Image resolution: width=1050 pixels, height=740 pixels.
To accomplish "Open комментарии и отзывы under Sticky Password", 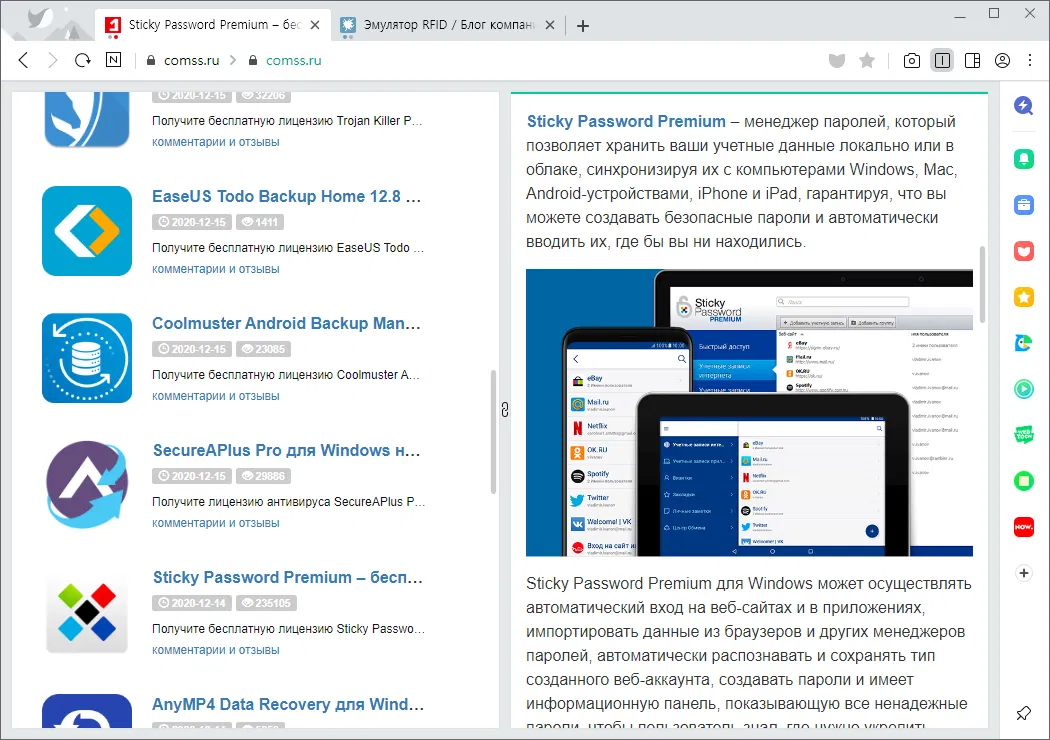I will point(216,650).
